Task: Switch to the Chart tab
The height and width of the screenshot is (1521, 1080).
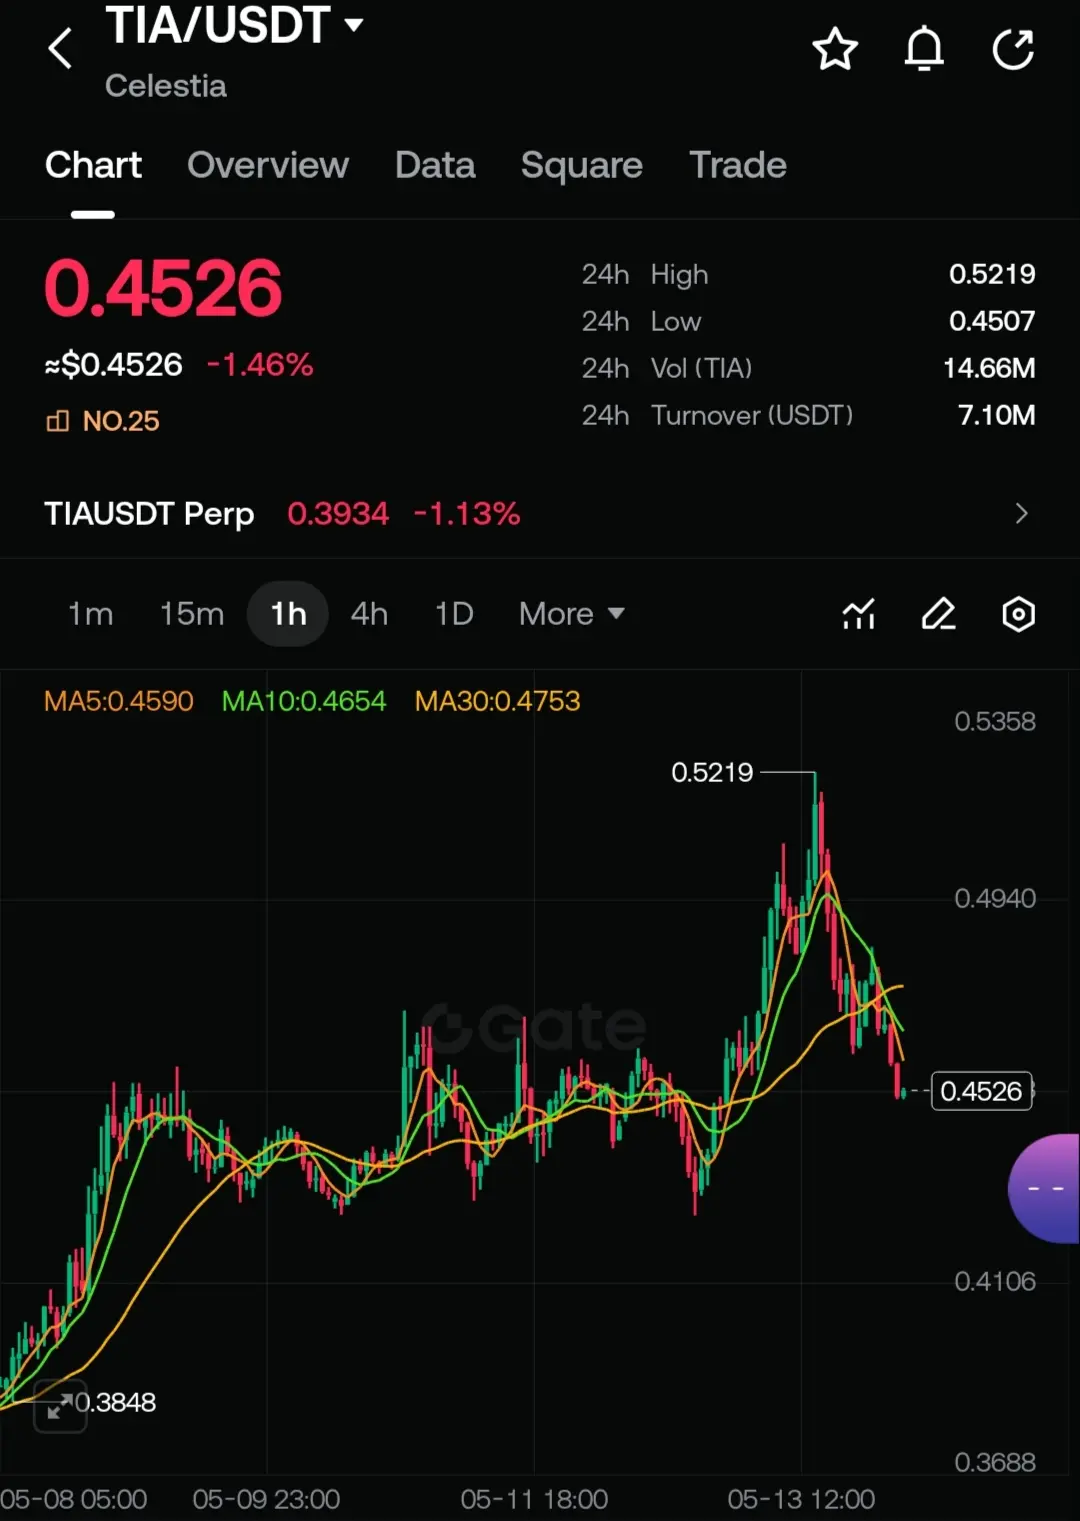Action: (93, 165)
